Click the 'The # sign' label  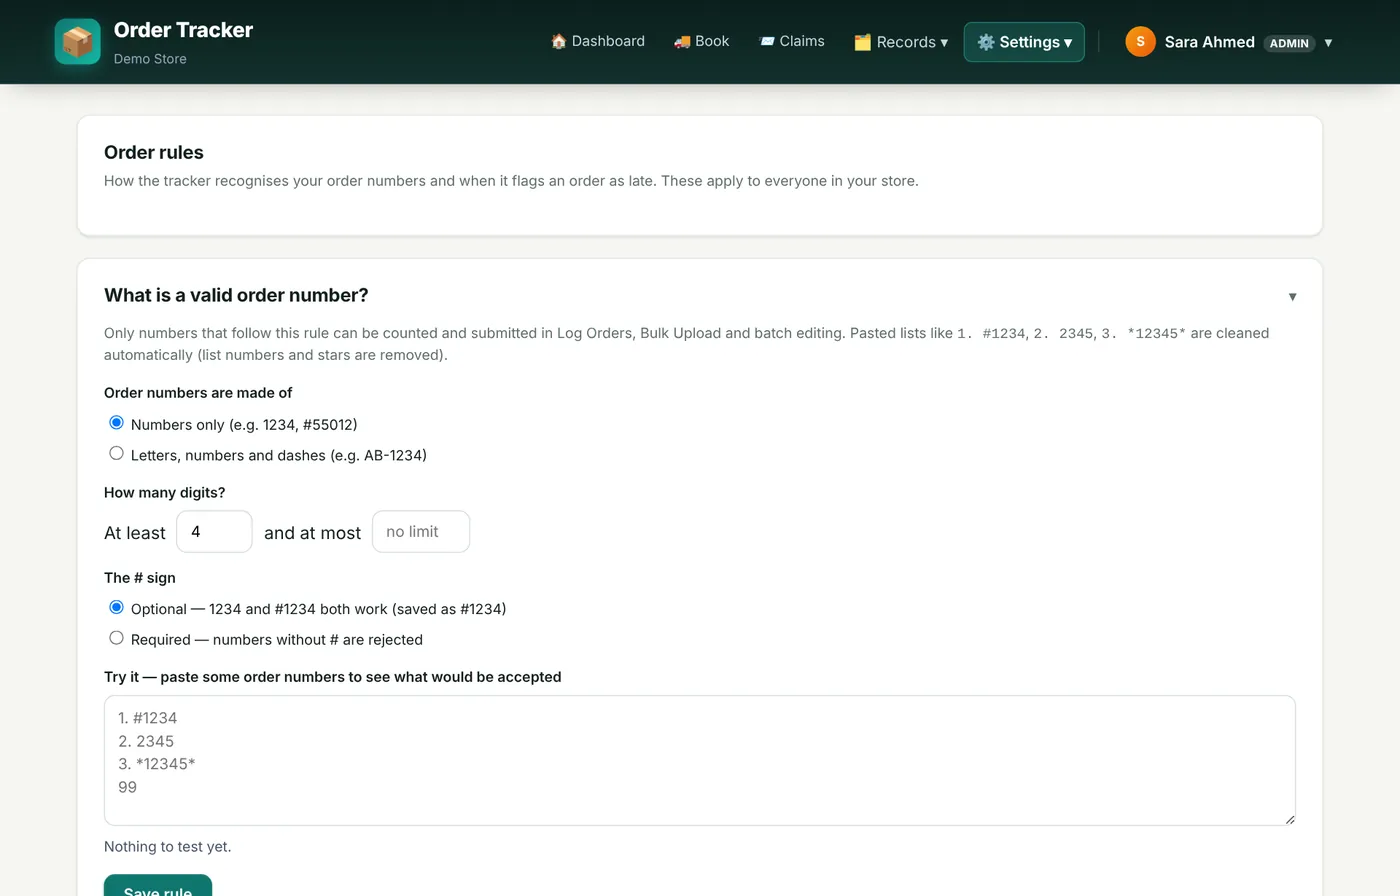[x=140, y=577]
